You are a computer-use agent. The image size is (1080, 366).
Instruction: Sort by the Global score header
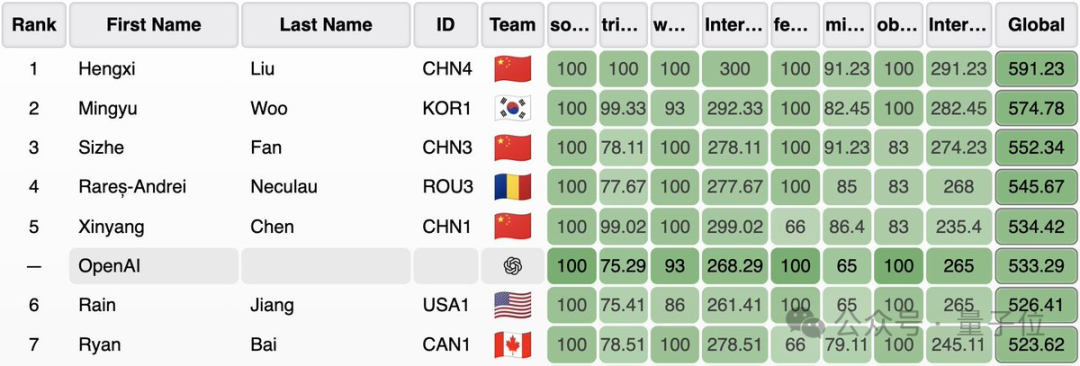click(x=1036, y=25)
